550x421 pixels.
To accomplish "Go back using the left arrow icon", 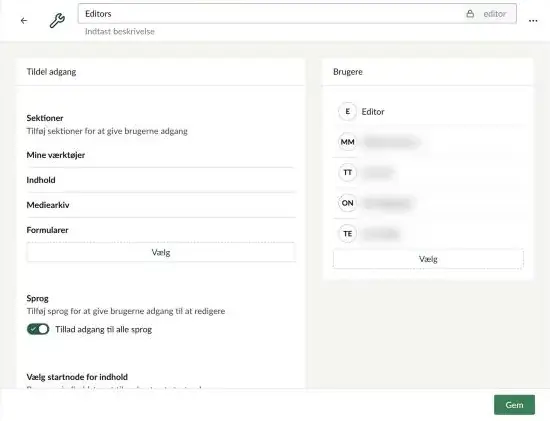I will [x=24, y=21].
